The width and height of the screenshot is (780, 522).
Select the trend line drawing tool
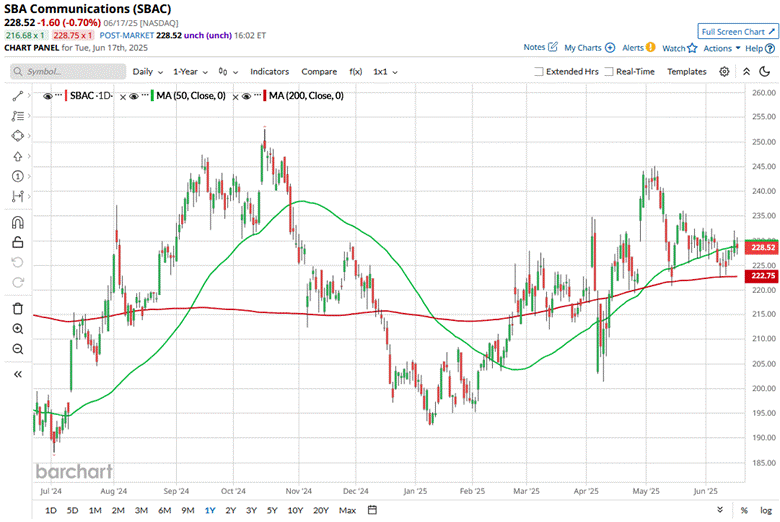click(17, 94)
